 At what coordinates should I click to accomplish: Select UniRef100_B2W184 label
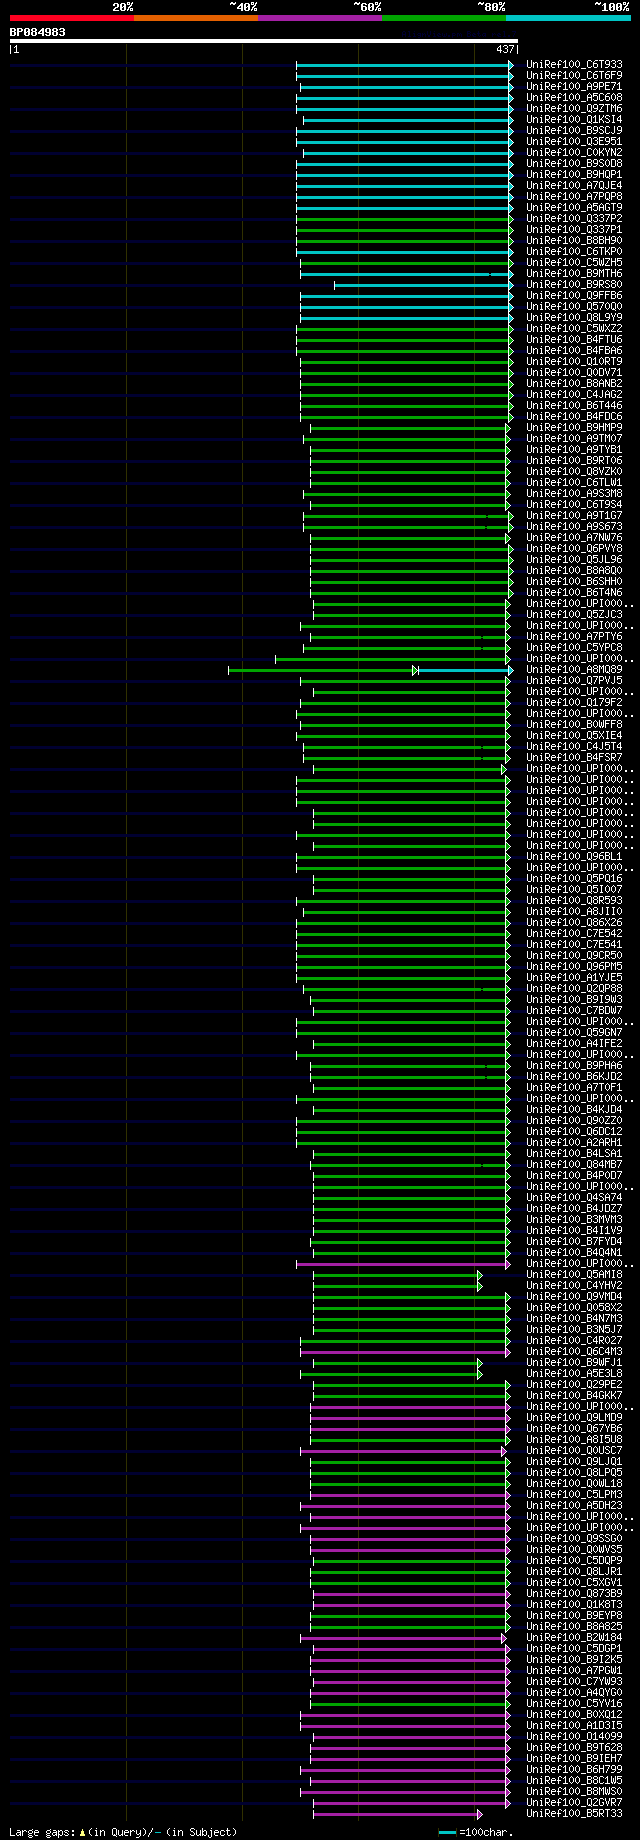tap(574, 1638)
